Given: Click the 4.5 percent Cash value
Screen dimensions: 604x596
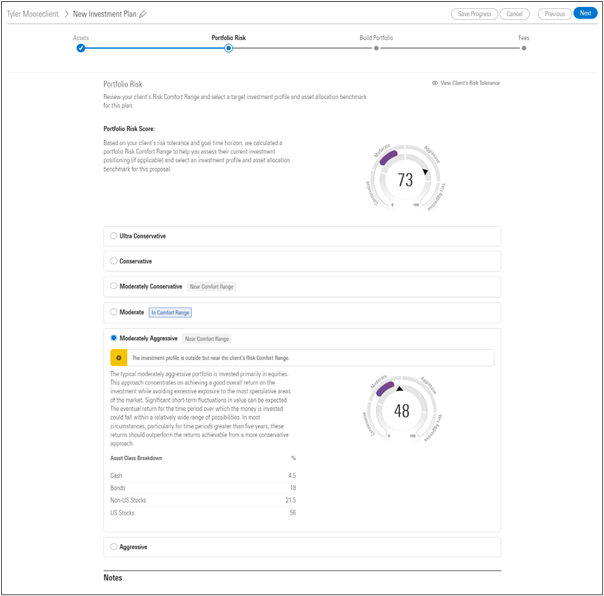Looking at the screenshot, I should click(292, 475).
